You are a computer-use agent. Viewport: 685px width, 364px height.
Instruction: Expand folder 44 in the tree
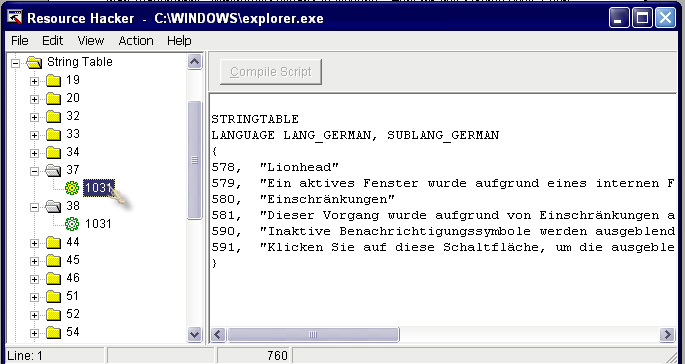point(34,243)
